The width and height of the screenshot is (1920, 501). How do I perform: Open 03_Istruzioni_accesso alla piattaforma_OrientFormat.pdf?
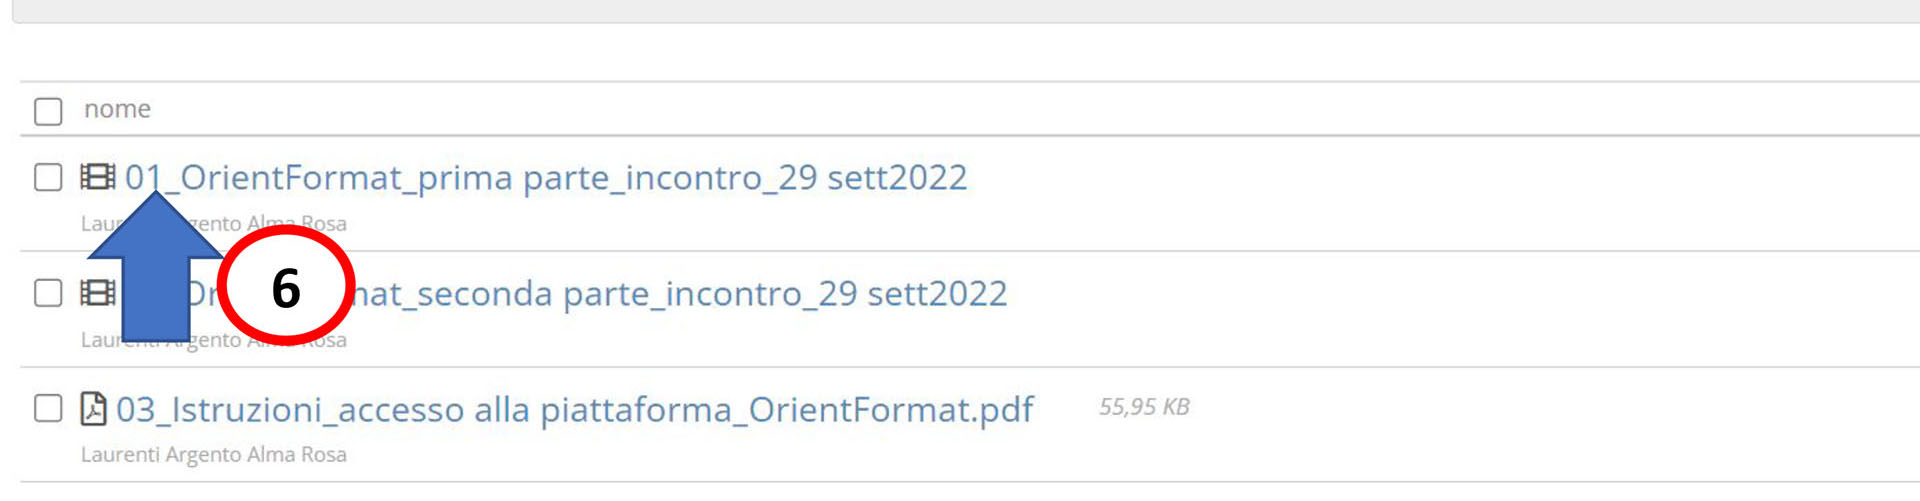tap(575, 410)
